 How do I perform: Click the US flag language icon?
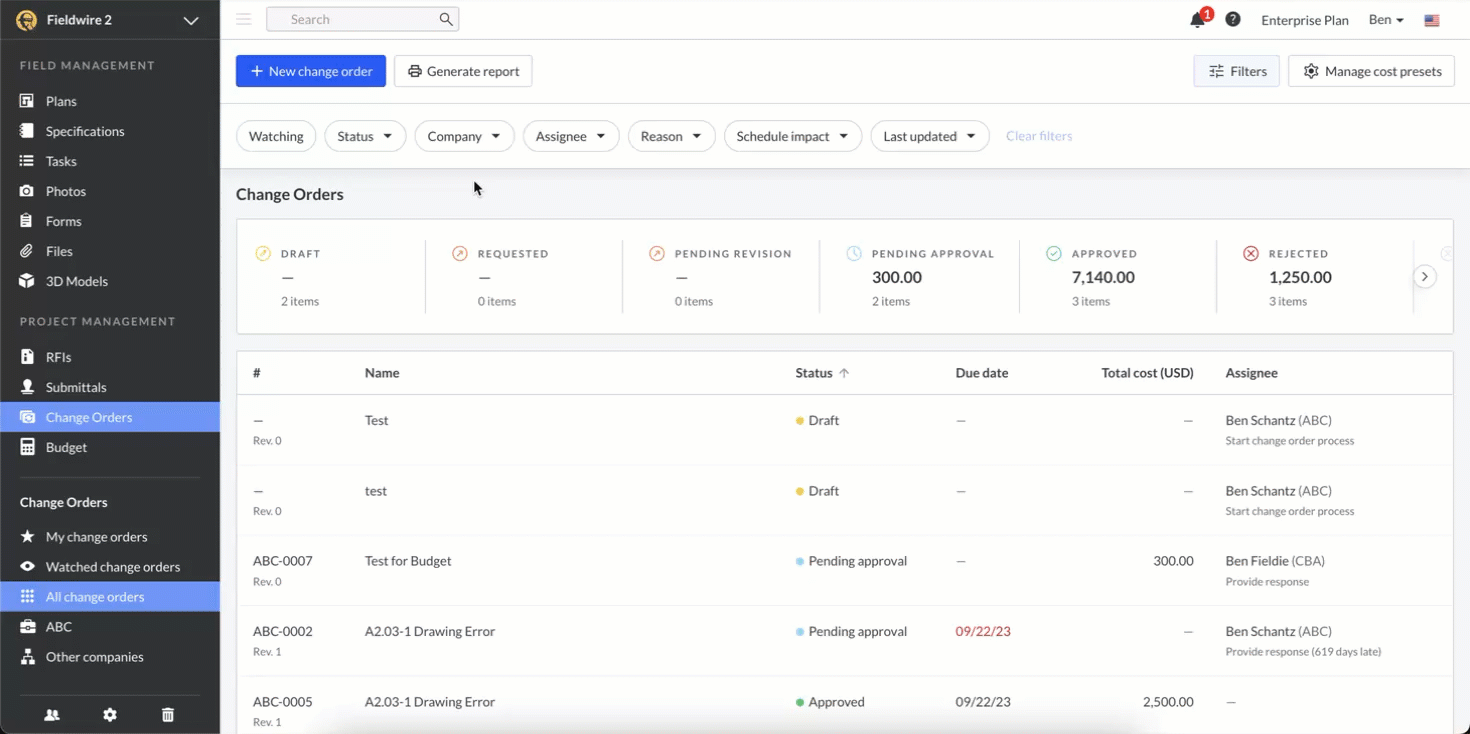tap(1432, 20)
